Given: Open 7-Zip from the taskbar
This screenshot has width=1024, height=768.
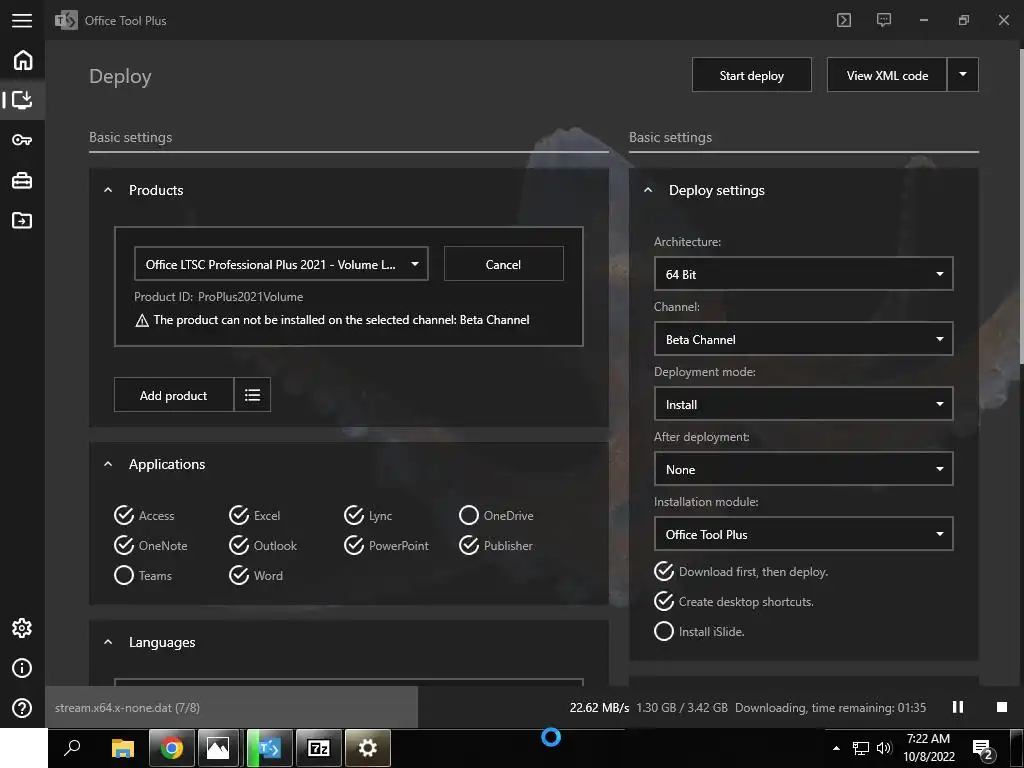Looking at the screenshot, I should [319, 748].
